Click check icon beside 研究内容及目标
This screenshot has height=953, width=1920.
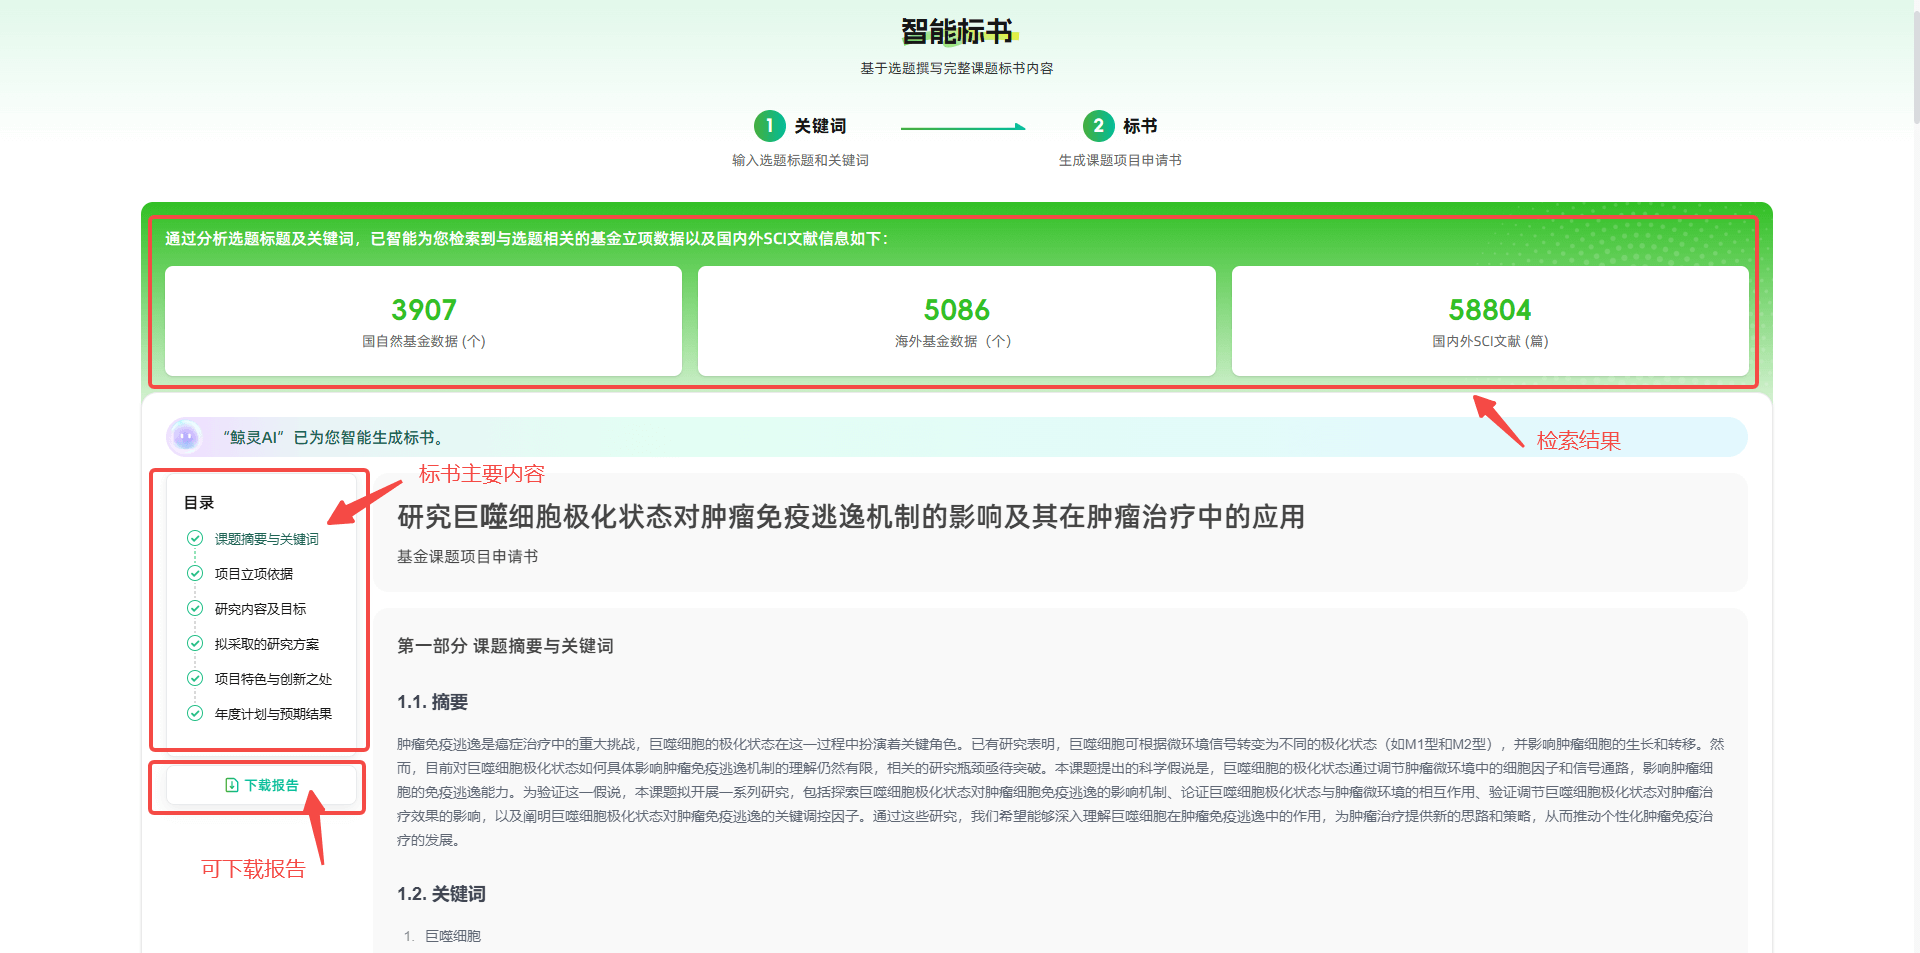195,608
